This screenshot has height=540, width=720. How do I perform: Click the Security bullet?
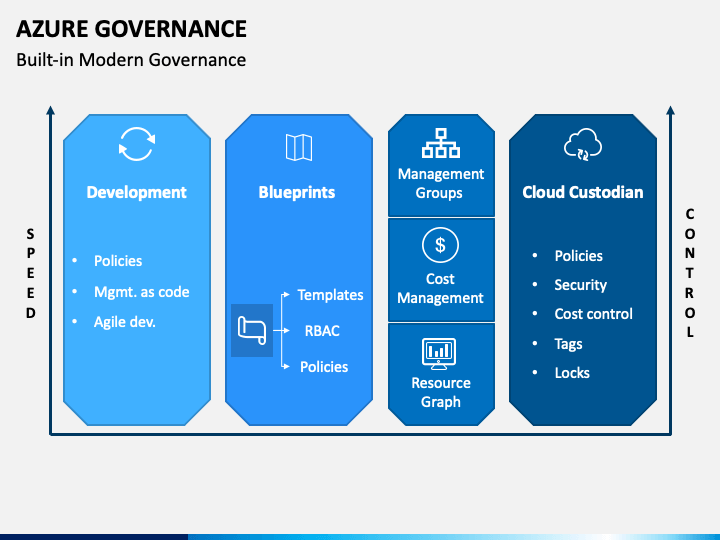point(580,285)
